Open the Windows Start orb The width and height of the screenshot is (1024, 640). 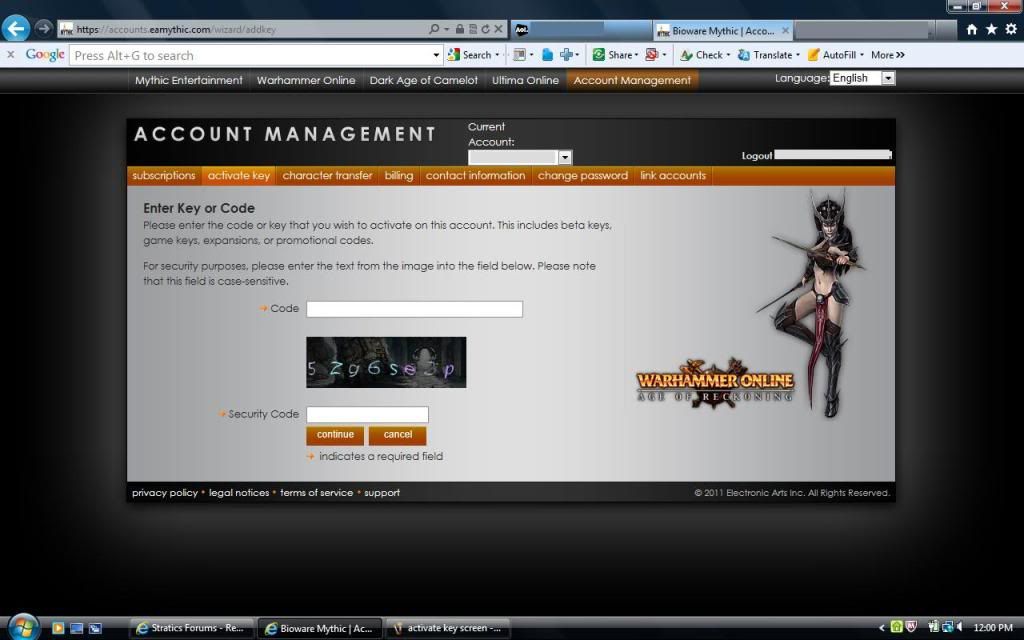click(x=23, y=628)
